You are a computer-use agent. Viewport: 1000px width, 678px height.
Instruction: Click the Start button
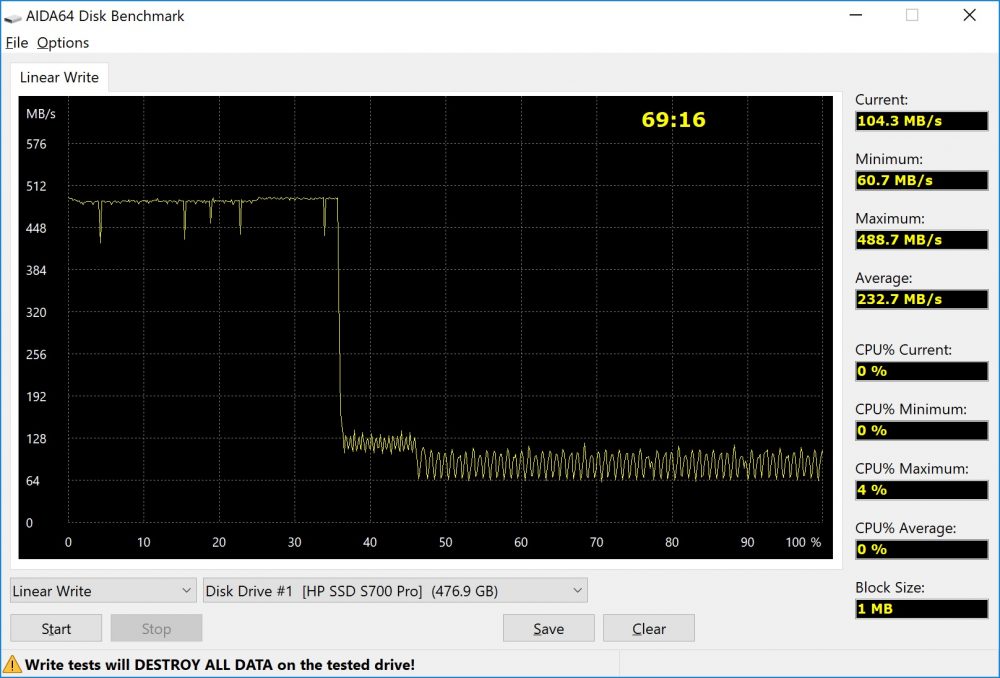[56, 628]
